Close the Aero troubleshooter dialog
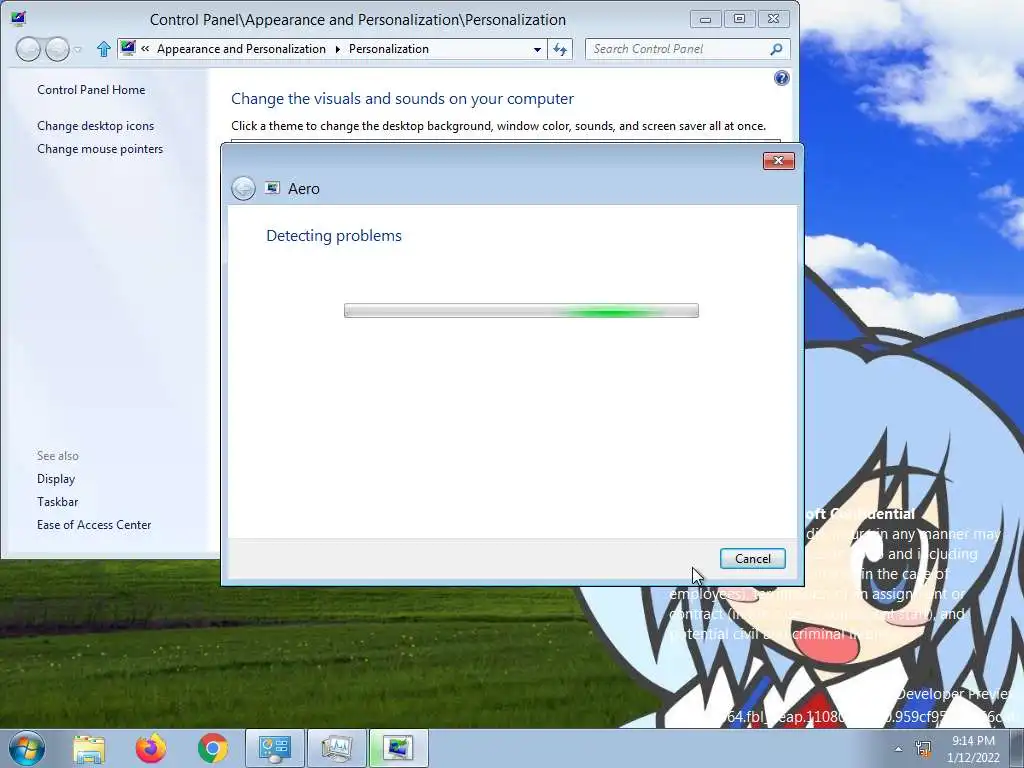Viewport: 1024px width, 768px height. [x=778, y=161]
